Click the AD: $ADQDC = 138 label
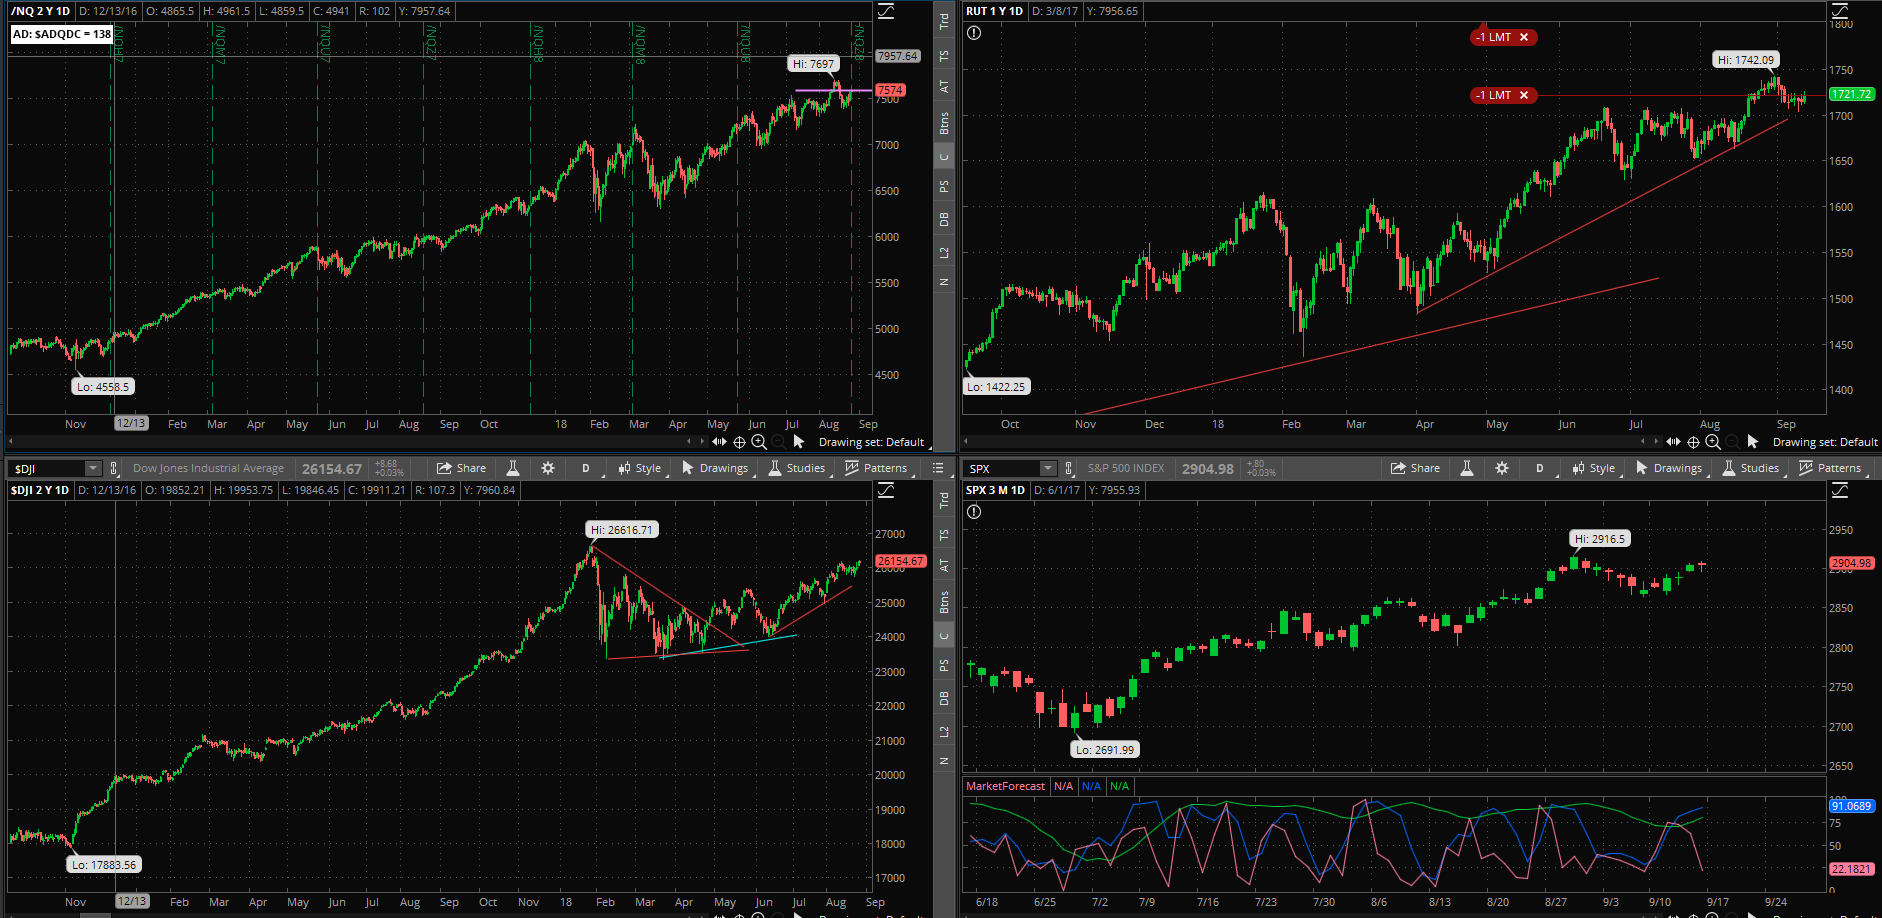Screen dimensions: 1882x918 pos(61,34)
